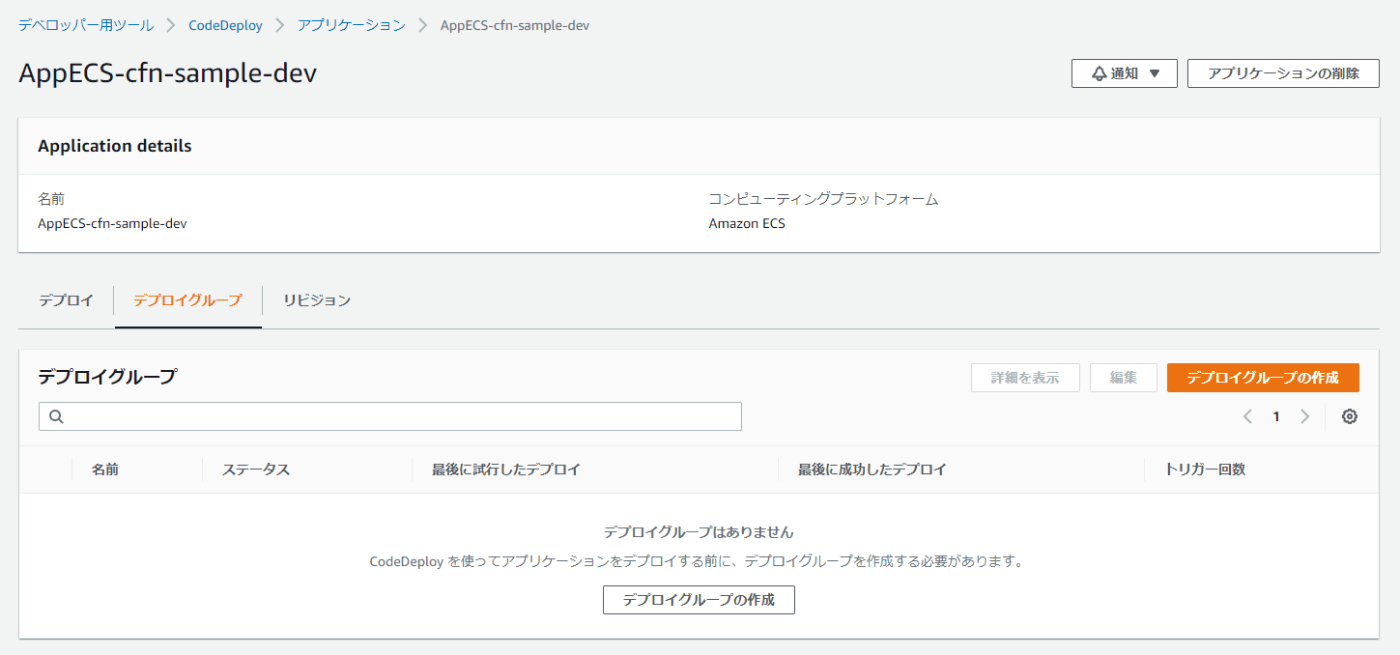The width and height of the screenshot is (1400, 655).
Task: Select page 1 in the pagination control
Action: click(x=1276, y=416)
